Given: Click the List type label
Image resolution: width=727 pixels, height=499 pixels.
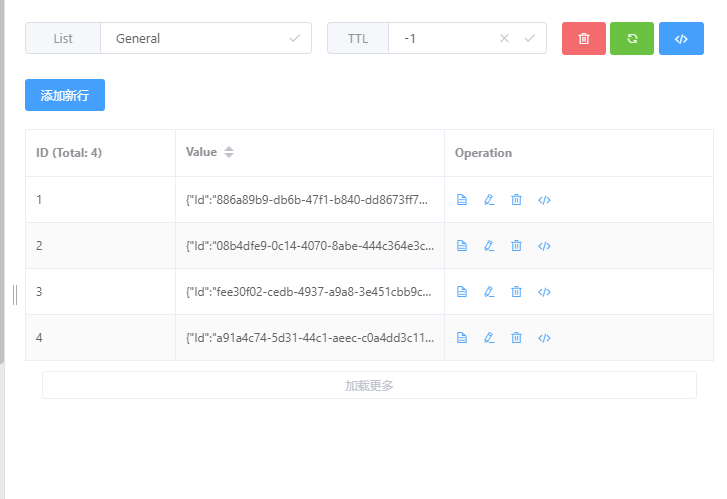Looking at the screenshot, I should (63, 38).
